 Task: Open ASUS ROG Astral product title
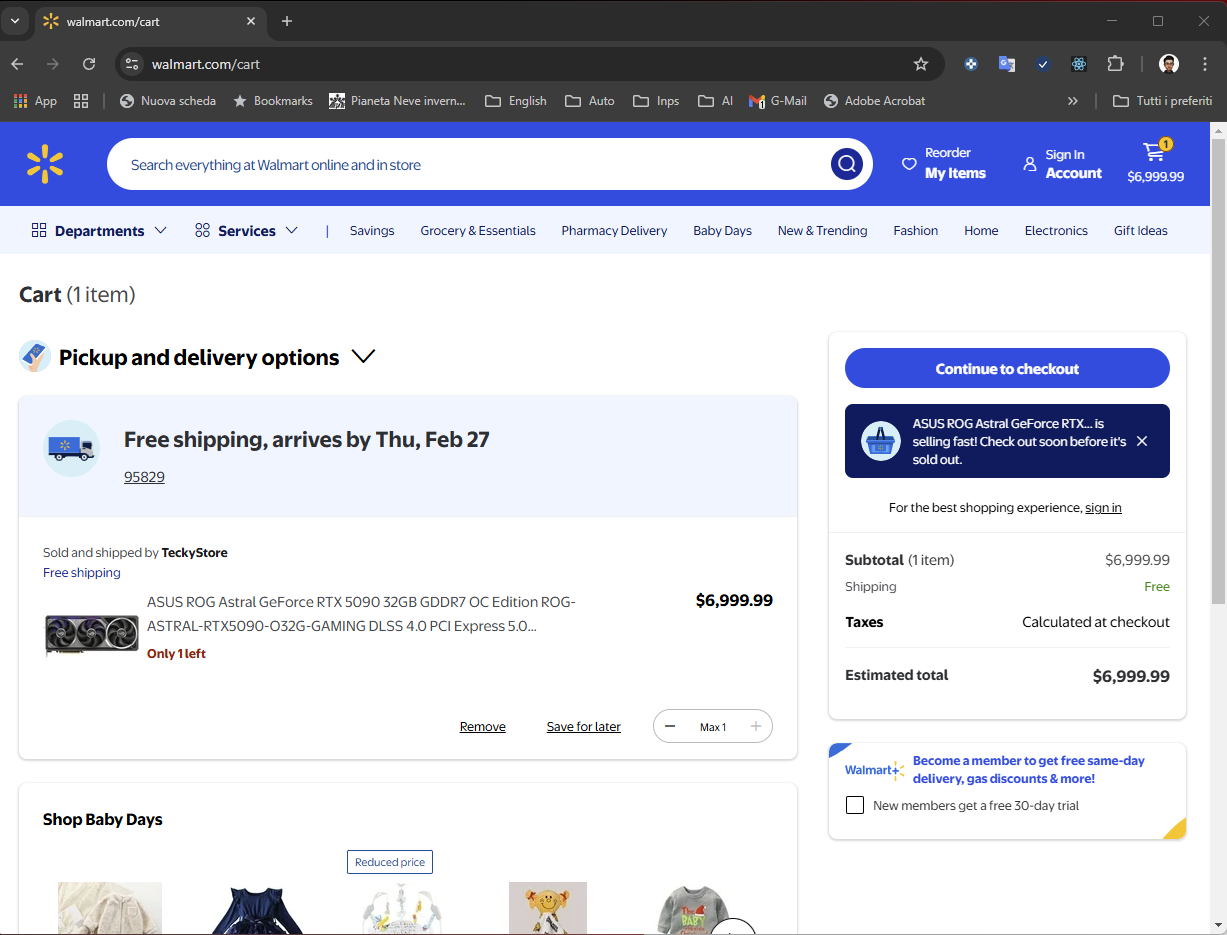[x=361, y=614]
